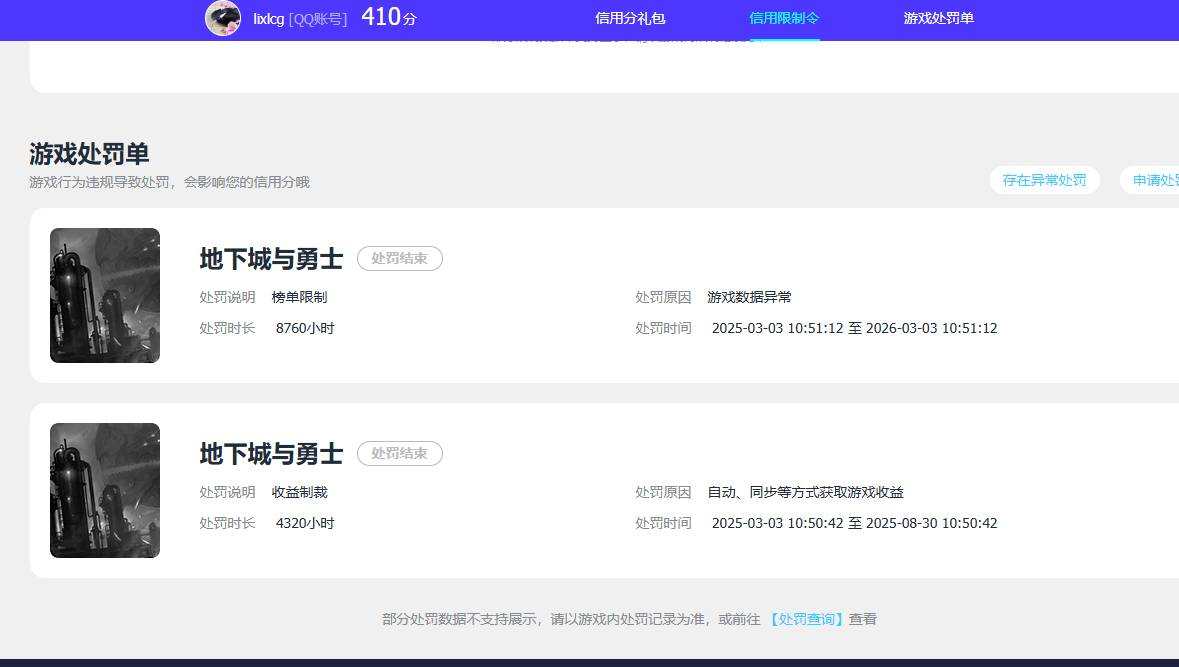Viewport: 1179px width, 667px height.
Task: Click game thumbnail of 收益制裁 penalty
Action: point(105,490)
